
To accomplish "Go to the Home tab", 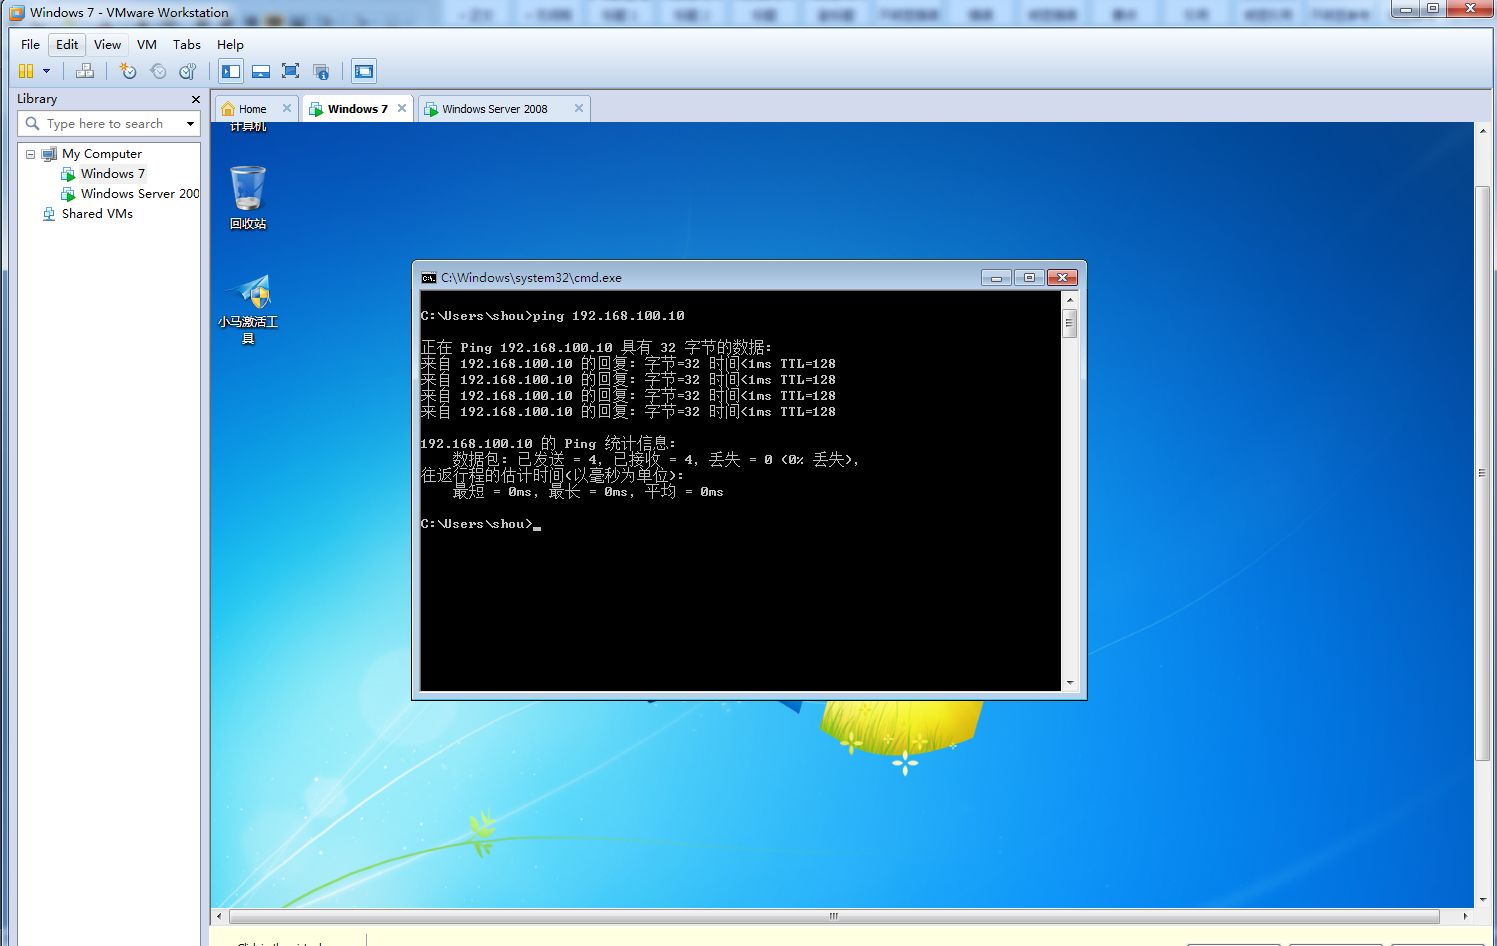I will 253,108.
